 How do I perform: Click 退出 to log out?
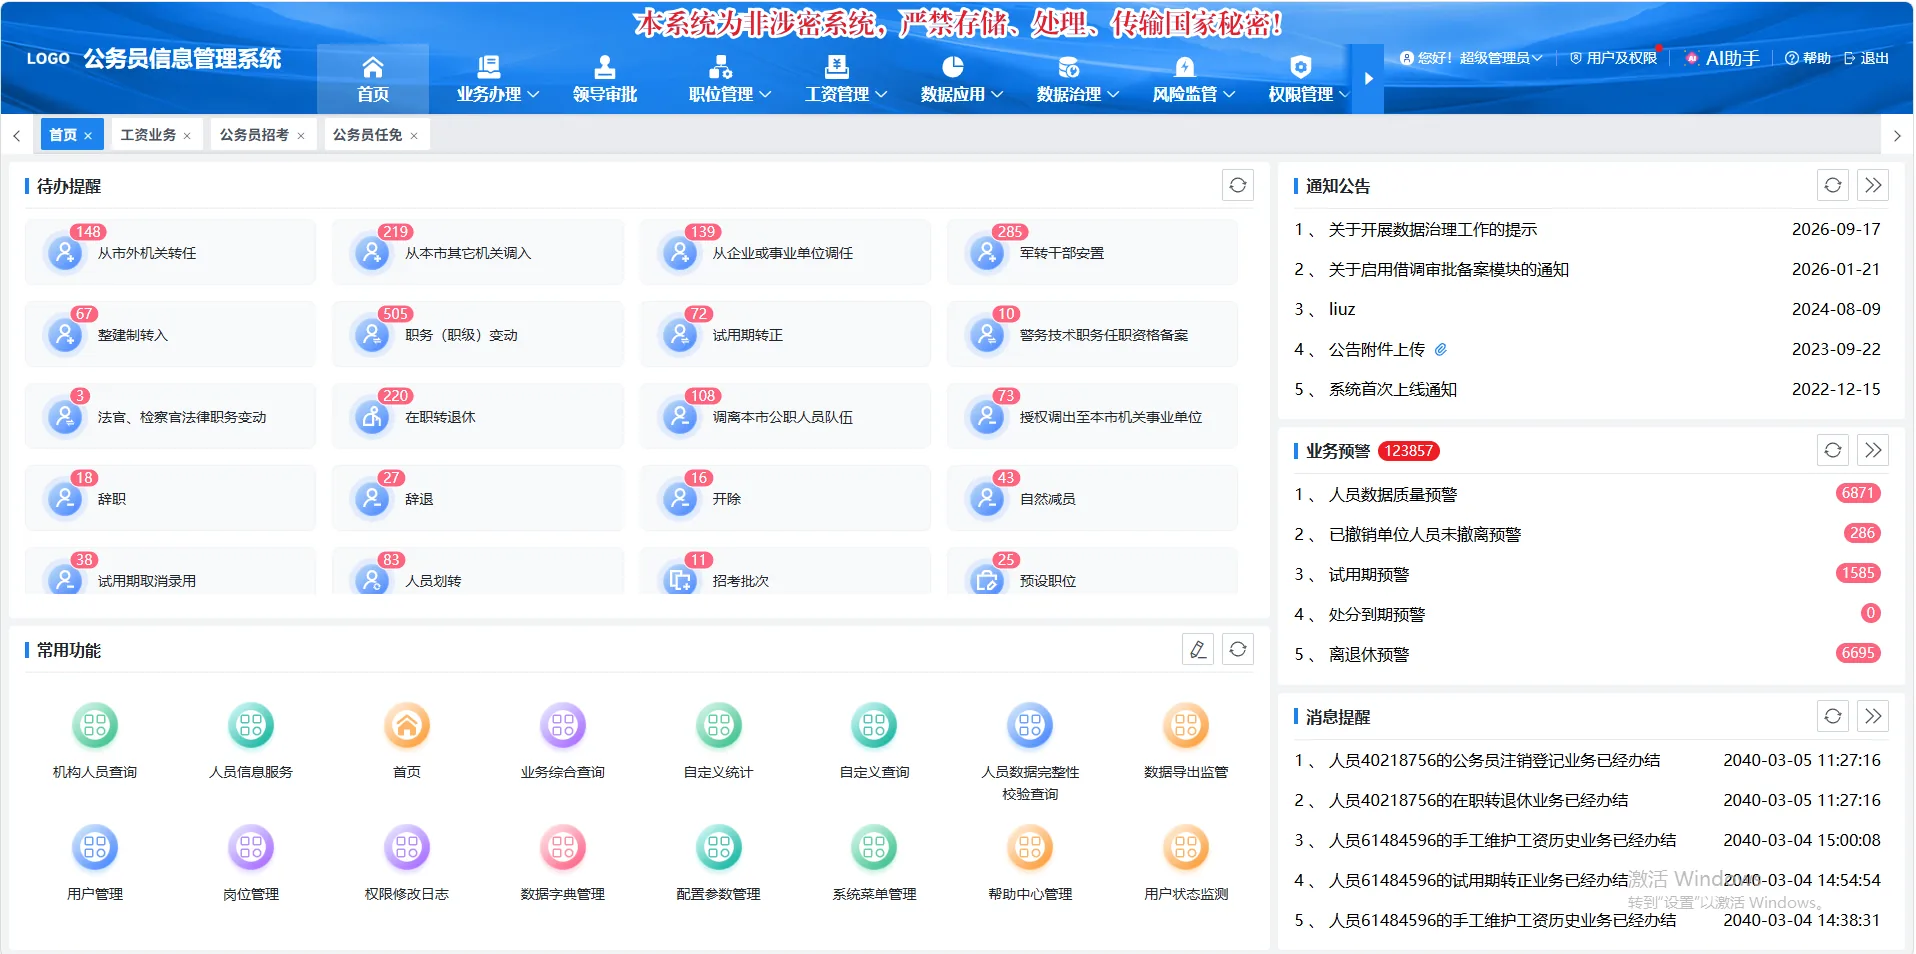coord(1866,58)
